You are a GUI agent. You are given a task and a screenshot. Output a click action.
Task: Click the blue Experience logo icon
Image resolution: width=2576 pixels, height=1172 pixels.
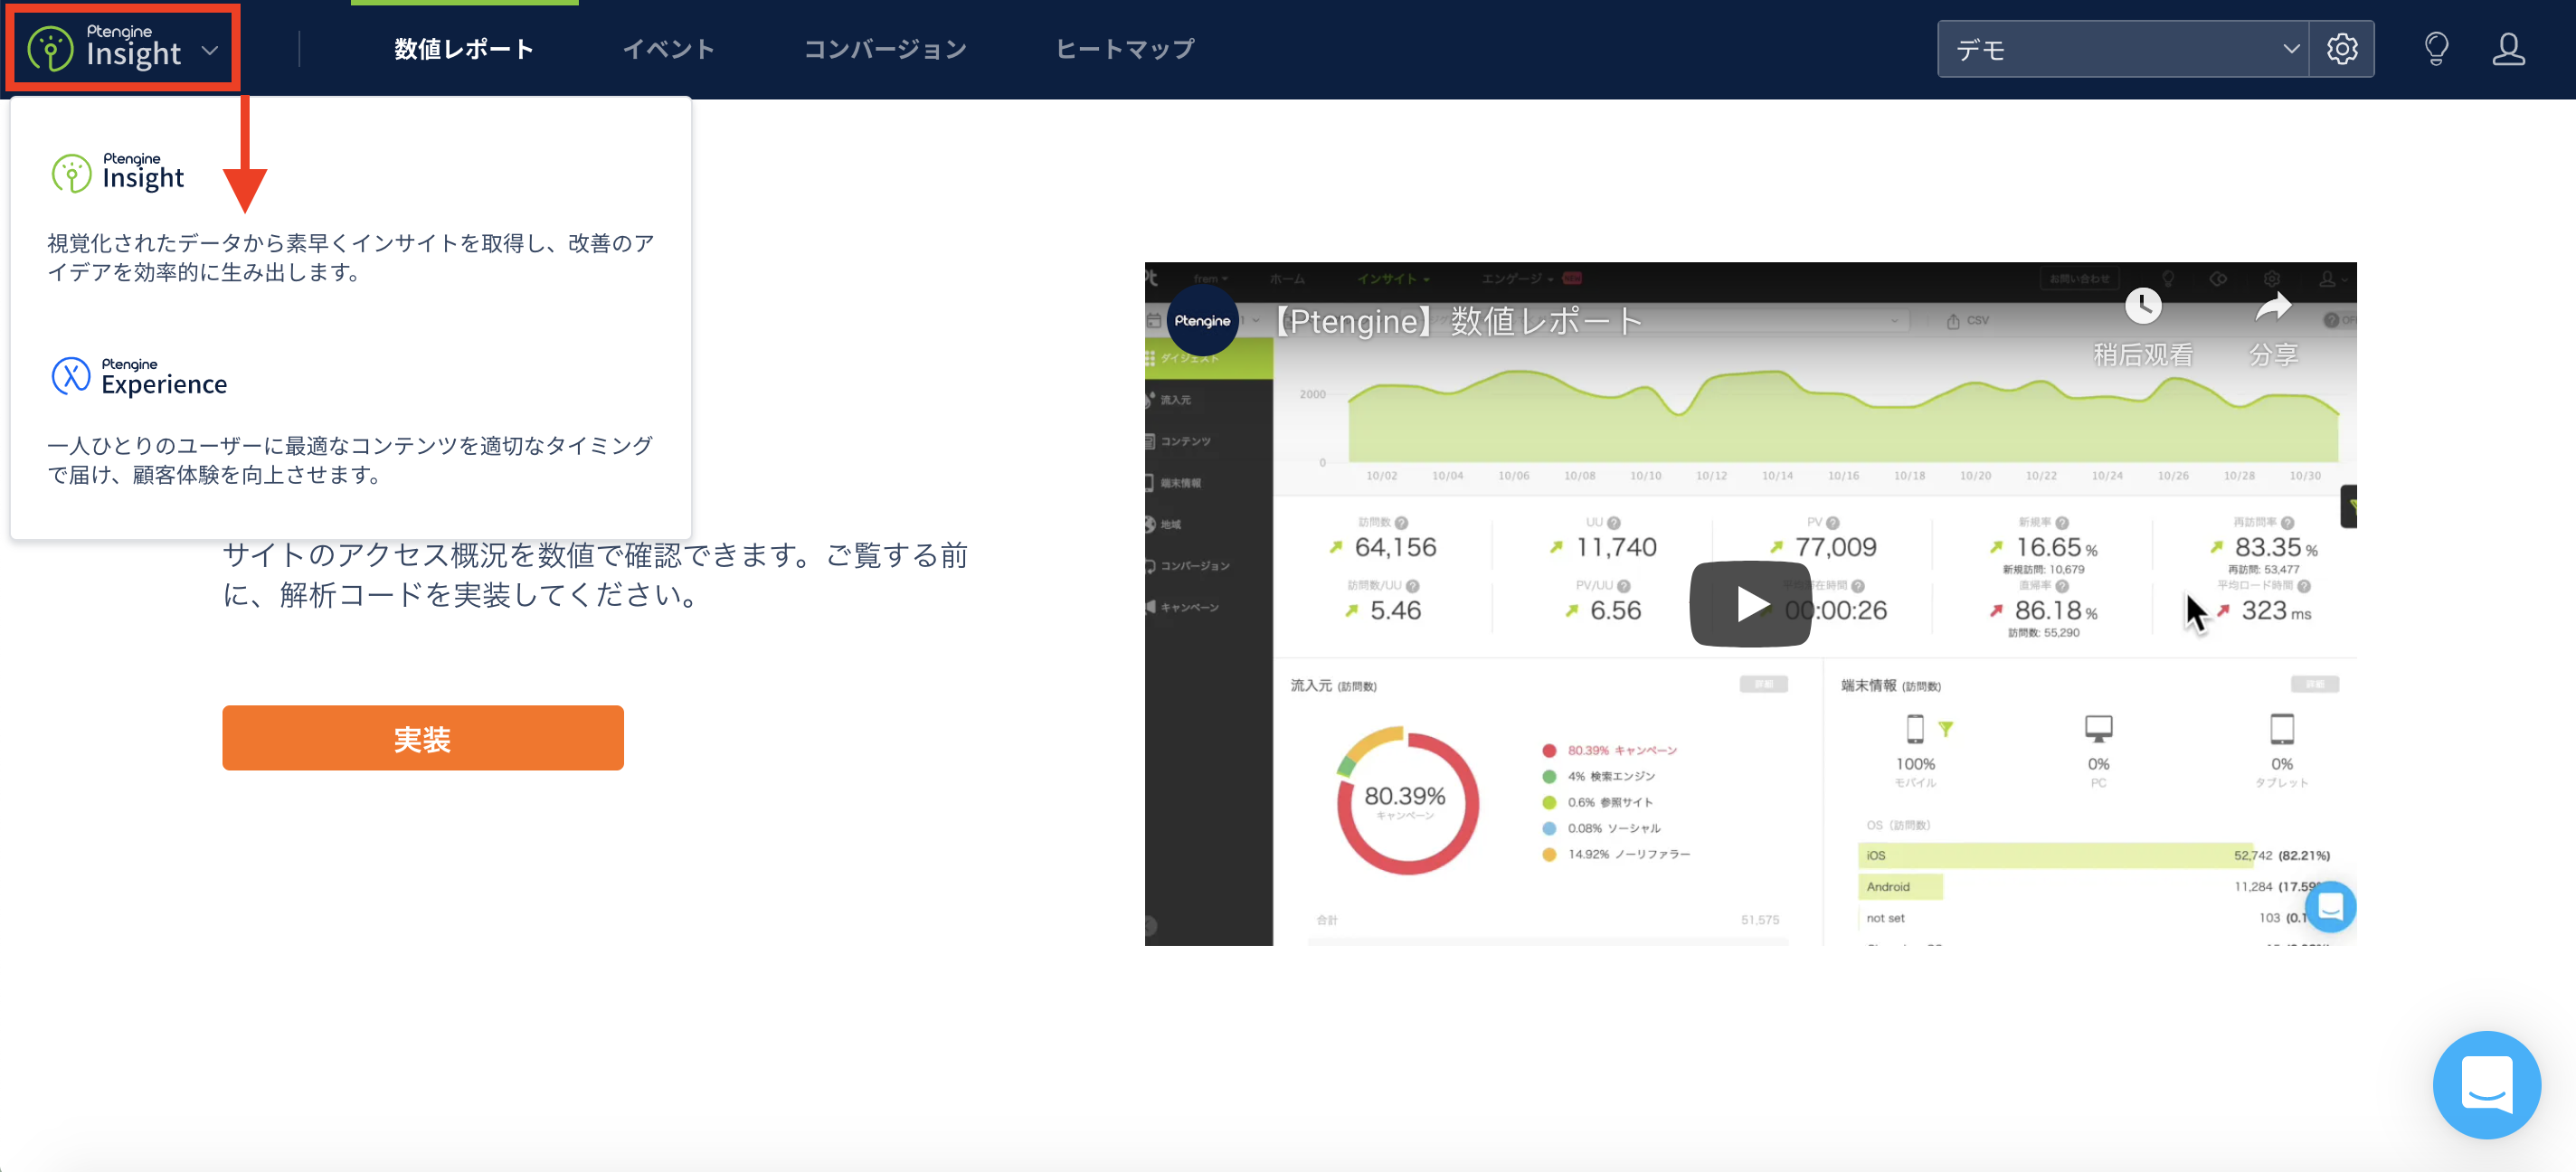coord(70,377)
